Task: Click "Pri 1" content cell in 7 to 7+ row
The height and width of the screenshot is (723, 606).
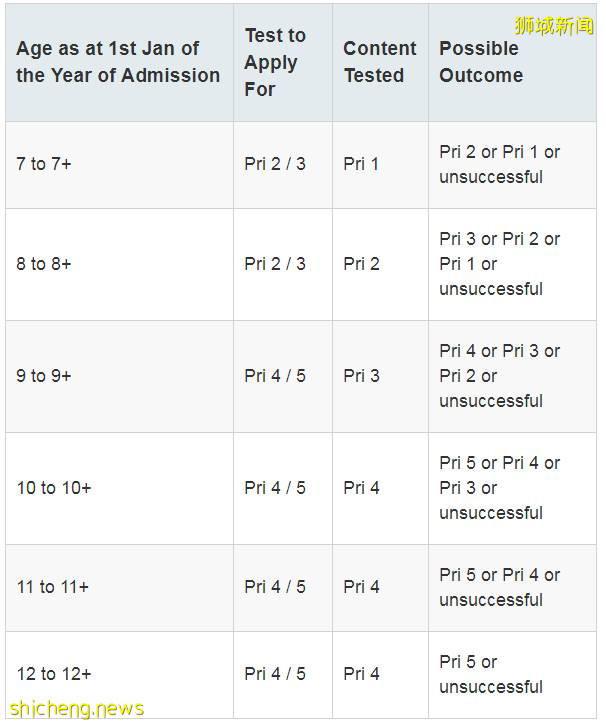Action: coord(361,164)
